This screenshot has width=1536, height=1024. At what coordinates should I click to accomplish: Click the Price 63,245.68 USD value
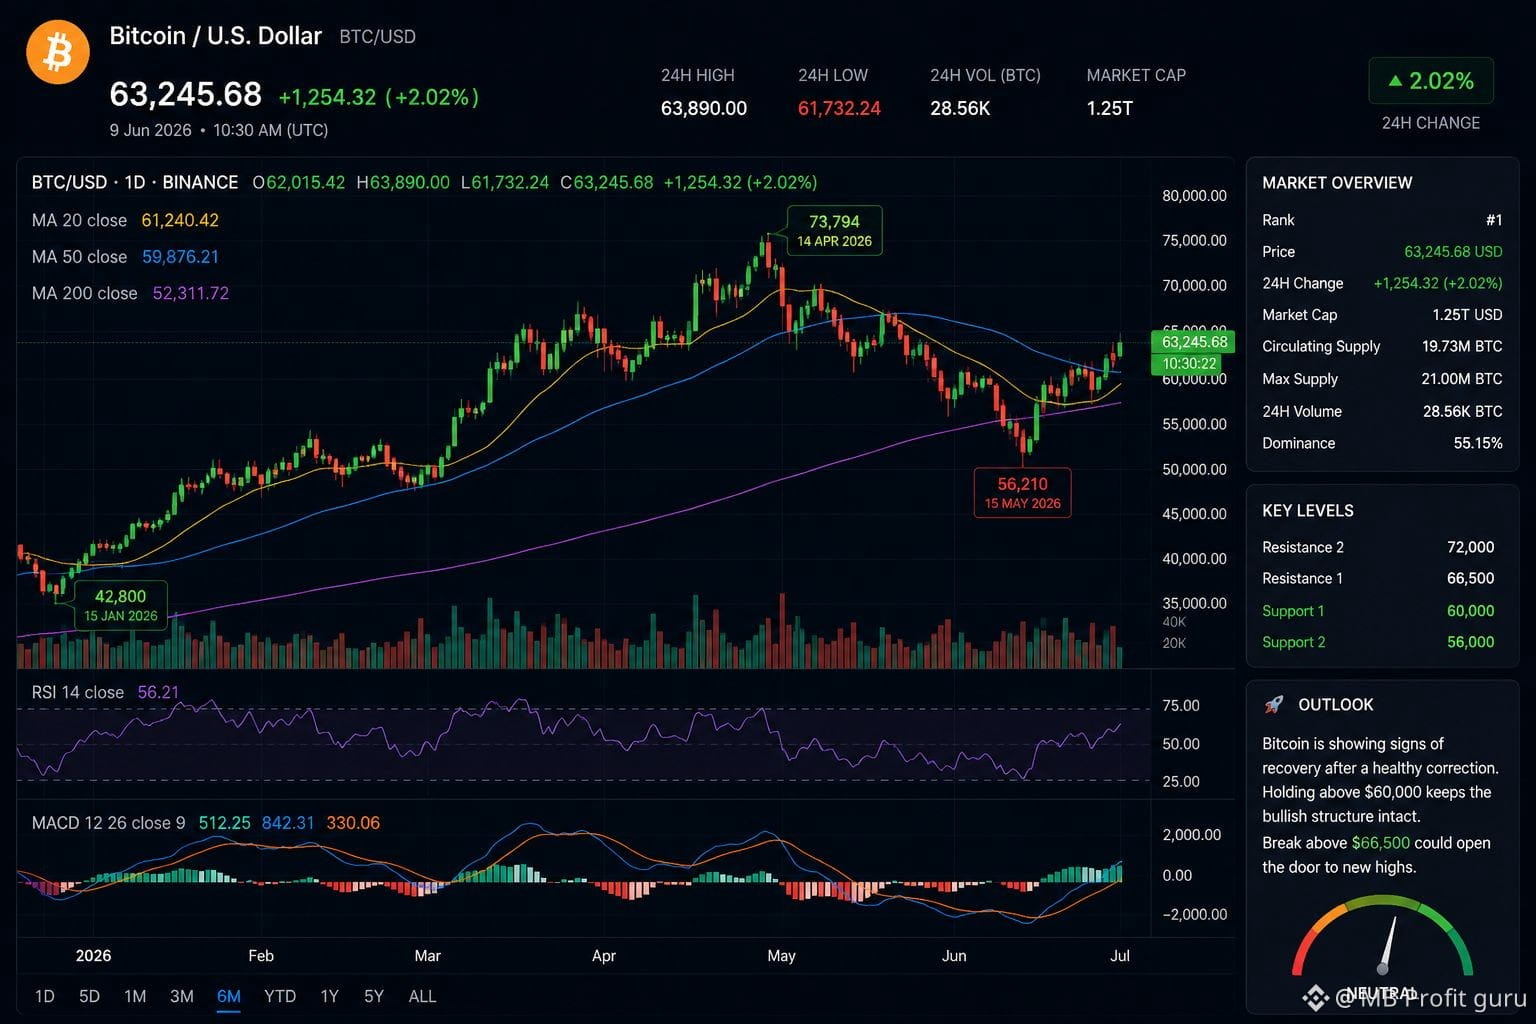tap(1453, 252)
